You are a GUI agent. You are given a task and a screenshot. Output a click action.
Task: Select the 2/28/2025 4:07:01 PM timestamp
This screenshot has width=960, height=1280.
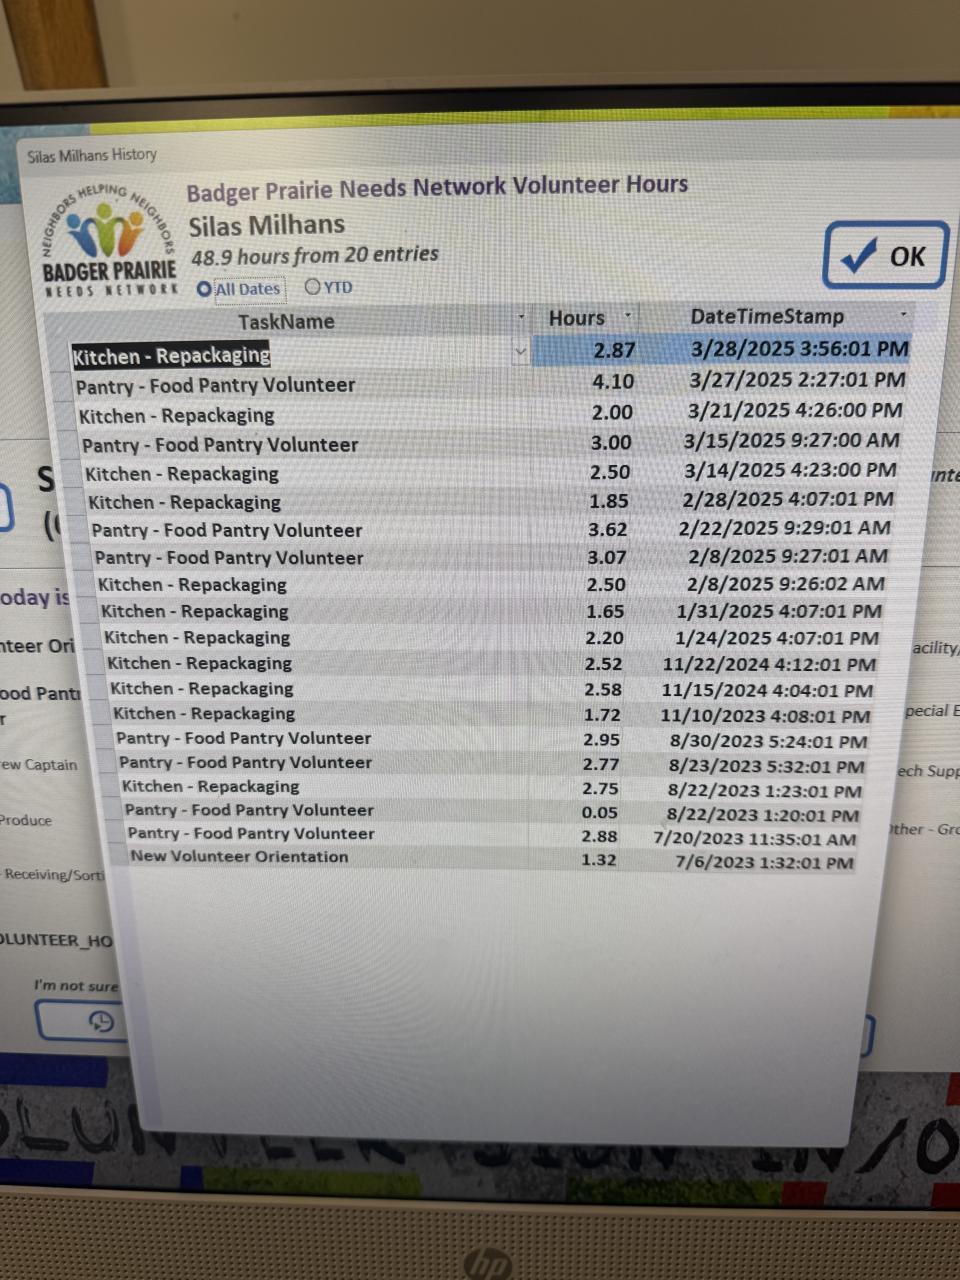[788, 499]
